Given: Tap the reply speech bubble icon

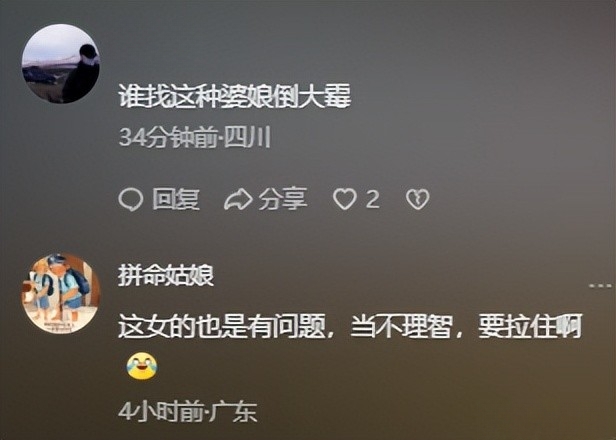Looking at the screenshot, I should [x=130, y=199].
